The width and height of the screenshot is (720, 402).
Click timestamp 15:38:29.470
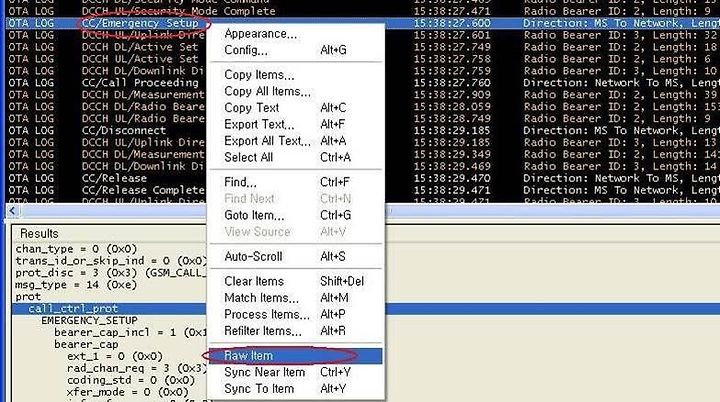click(452, 178)
